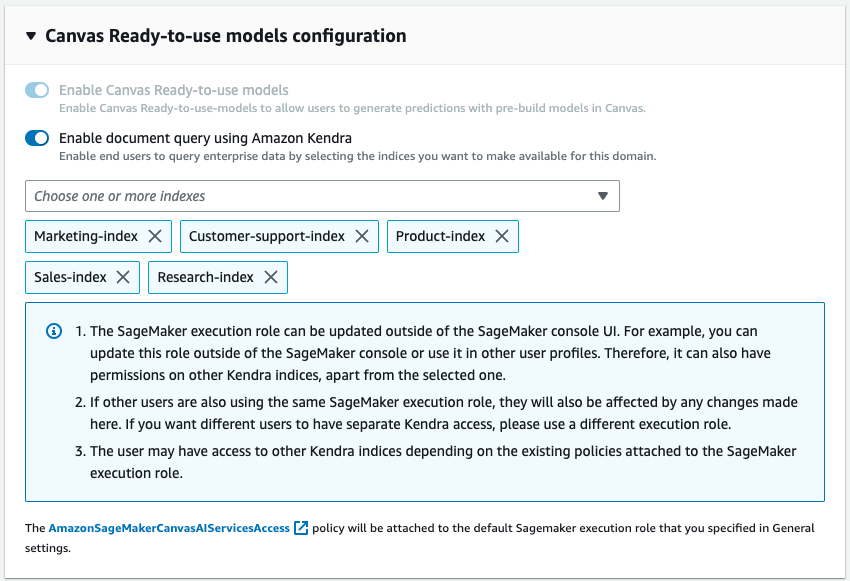Select the Sales-index tag label
The width and height of the screenshot is (850, 581).
(70, 277)
